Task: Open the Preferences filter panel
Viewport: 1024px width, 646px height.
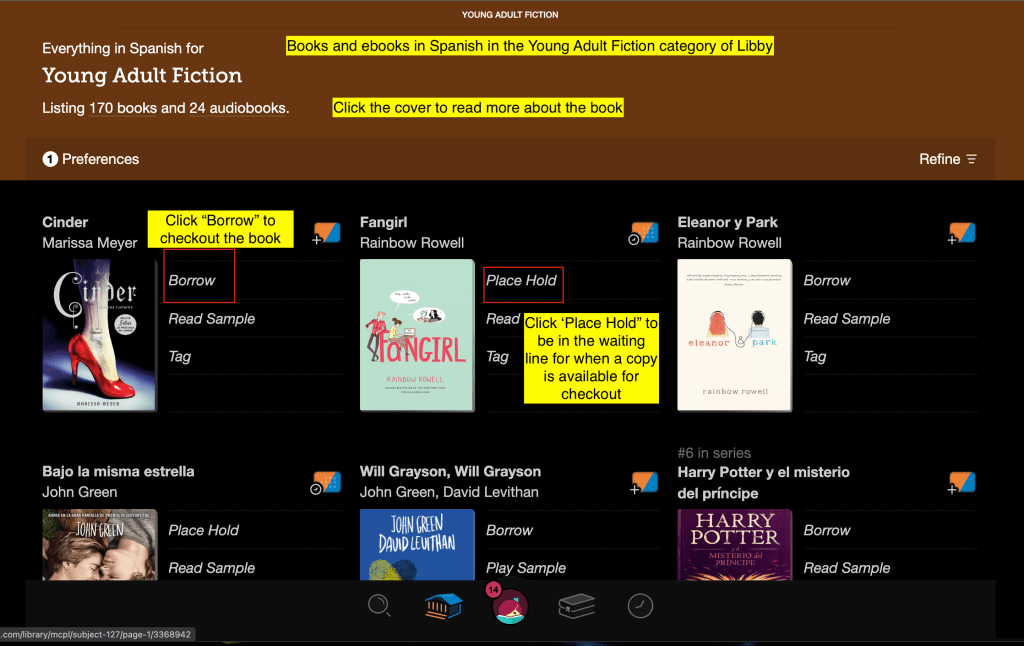Action: [x=91, y=159]
